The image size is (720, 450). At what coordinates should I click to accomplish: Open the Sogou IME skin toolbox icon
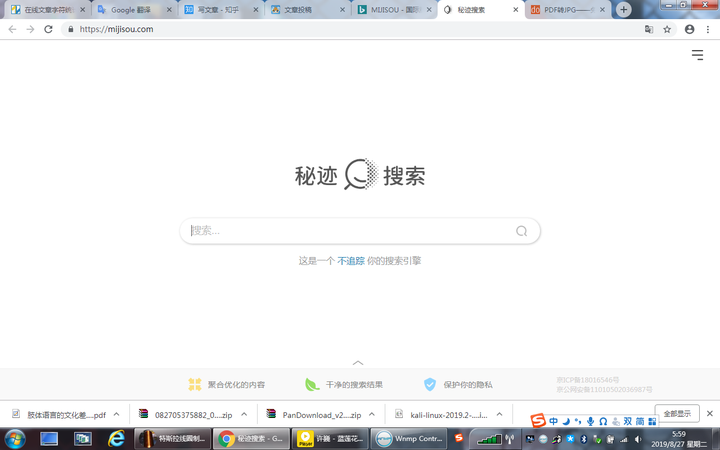(x=652, y=421)
